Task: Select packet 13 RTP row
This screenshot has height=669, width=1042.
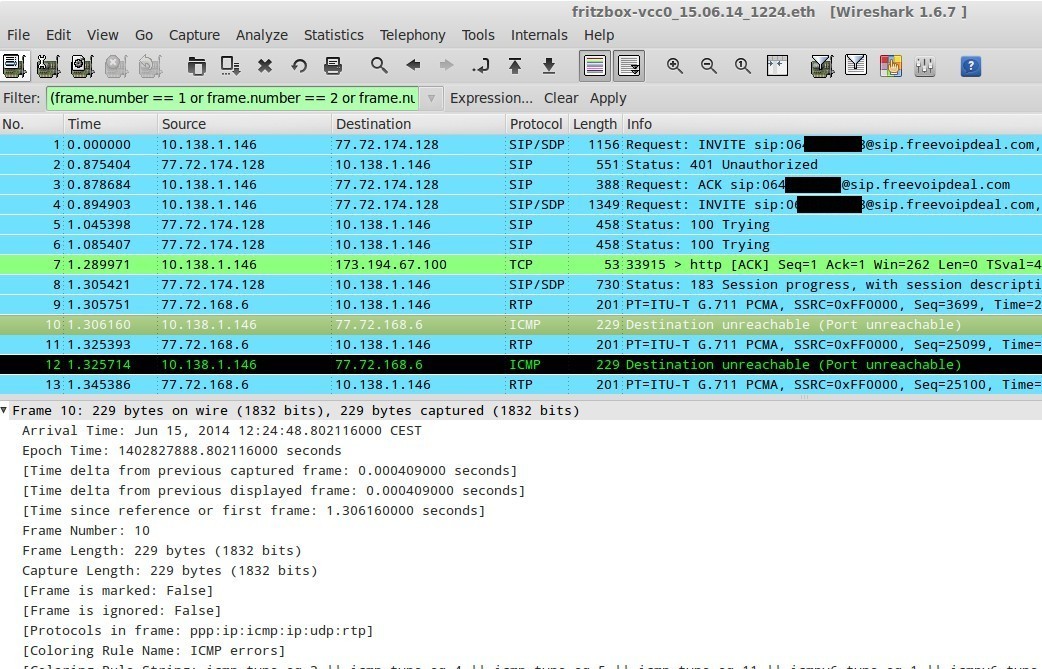Action: pyautogui.click(x=521, y=384)
